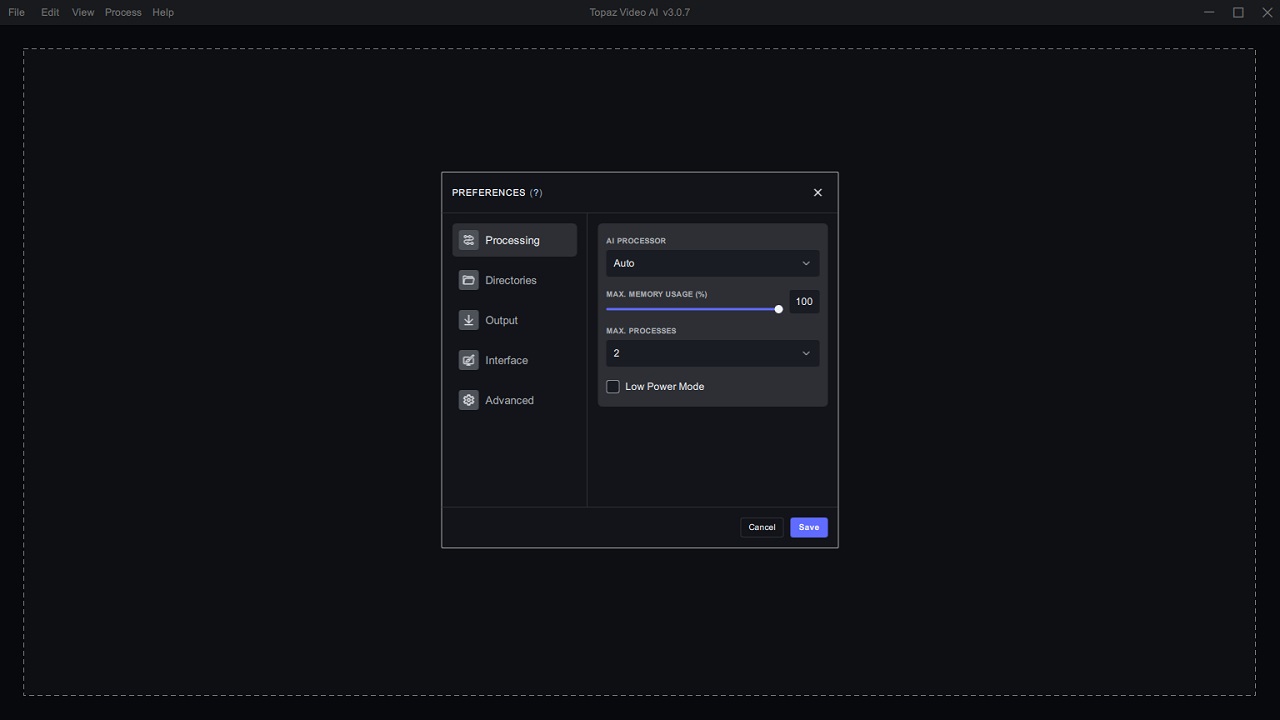Open the Directories folder icon
Viewport: 1280px width, 720px height.
[x=468, y=280]
